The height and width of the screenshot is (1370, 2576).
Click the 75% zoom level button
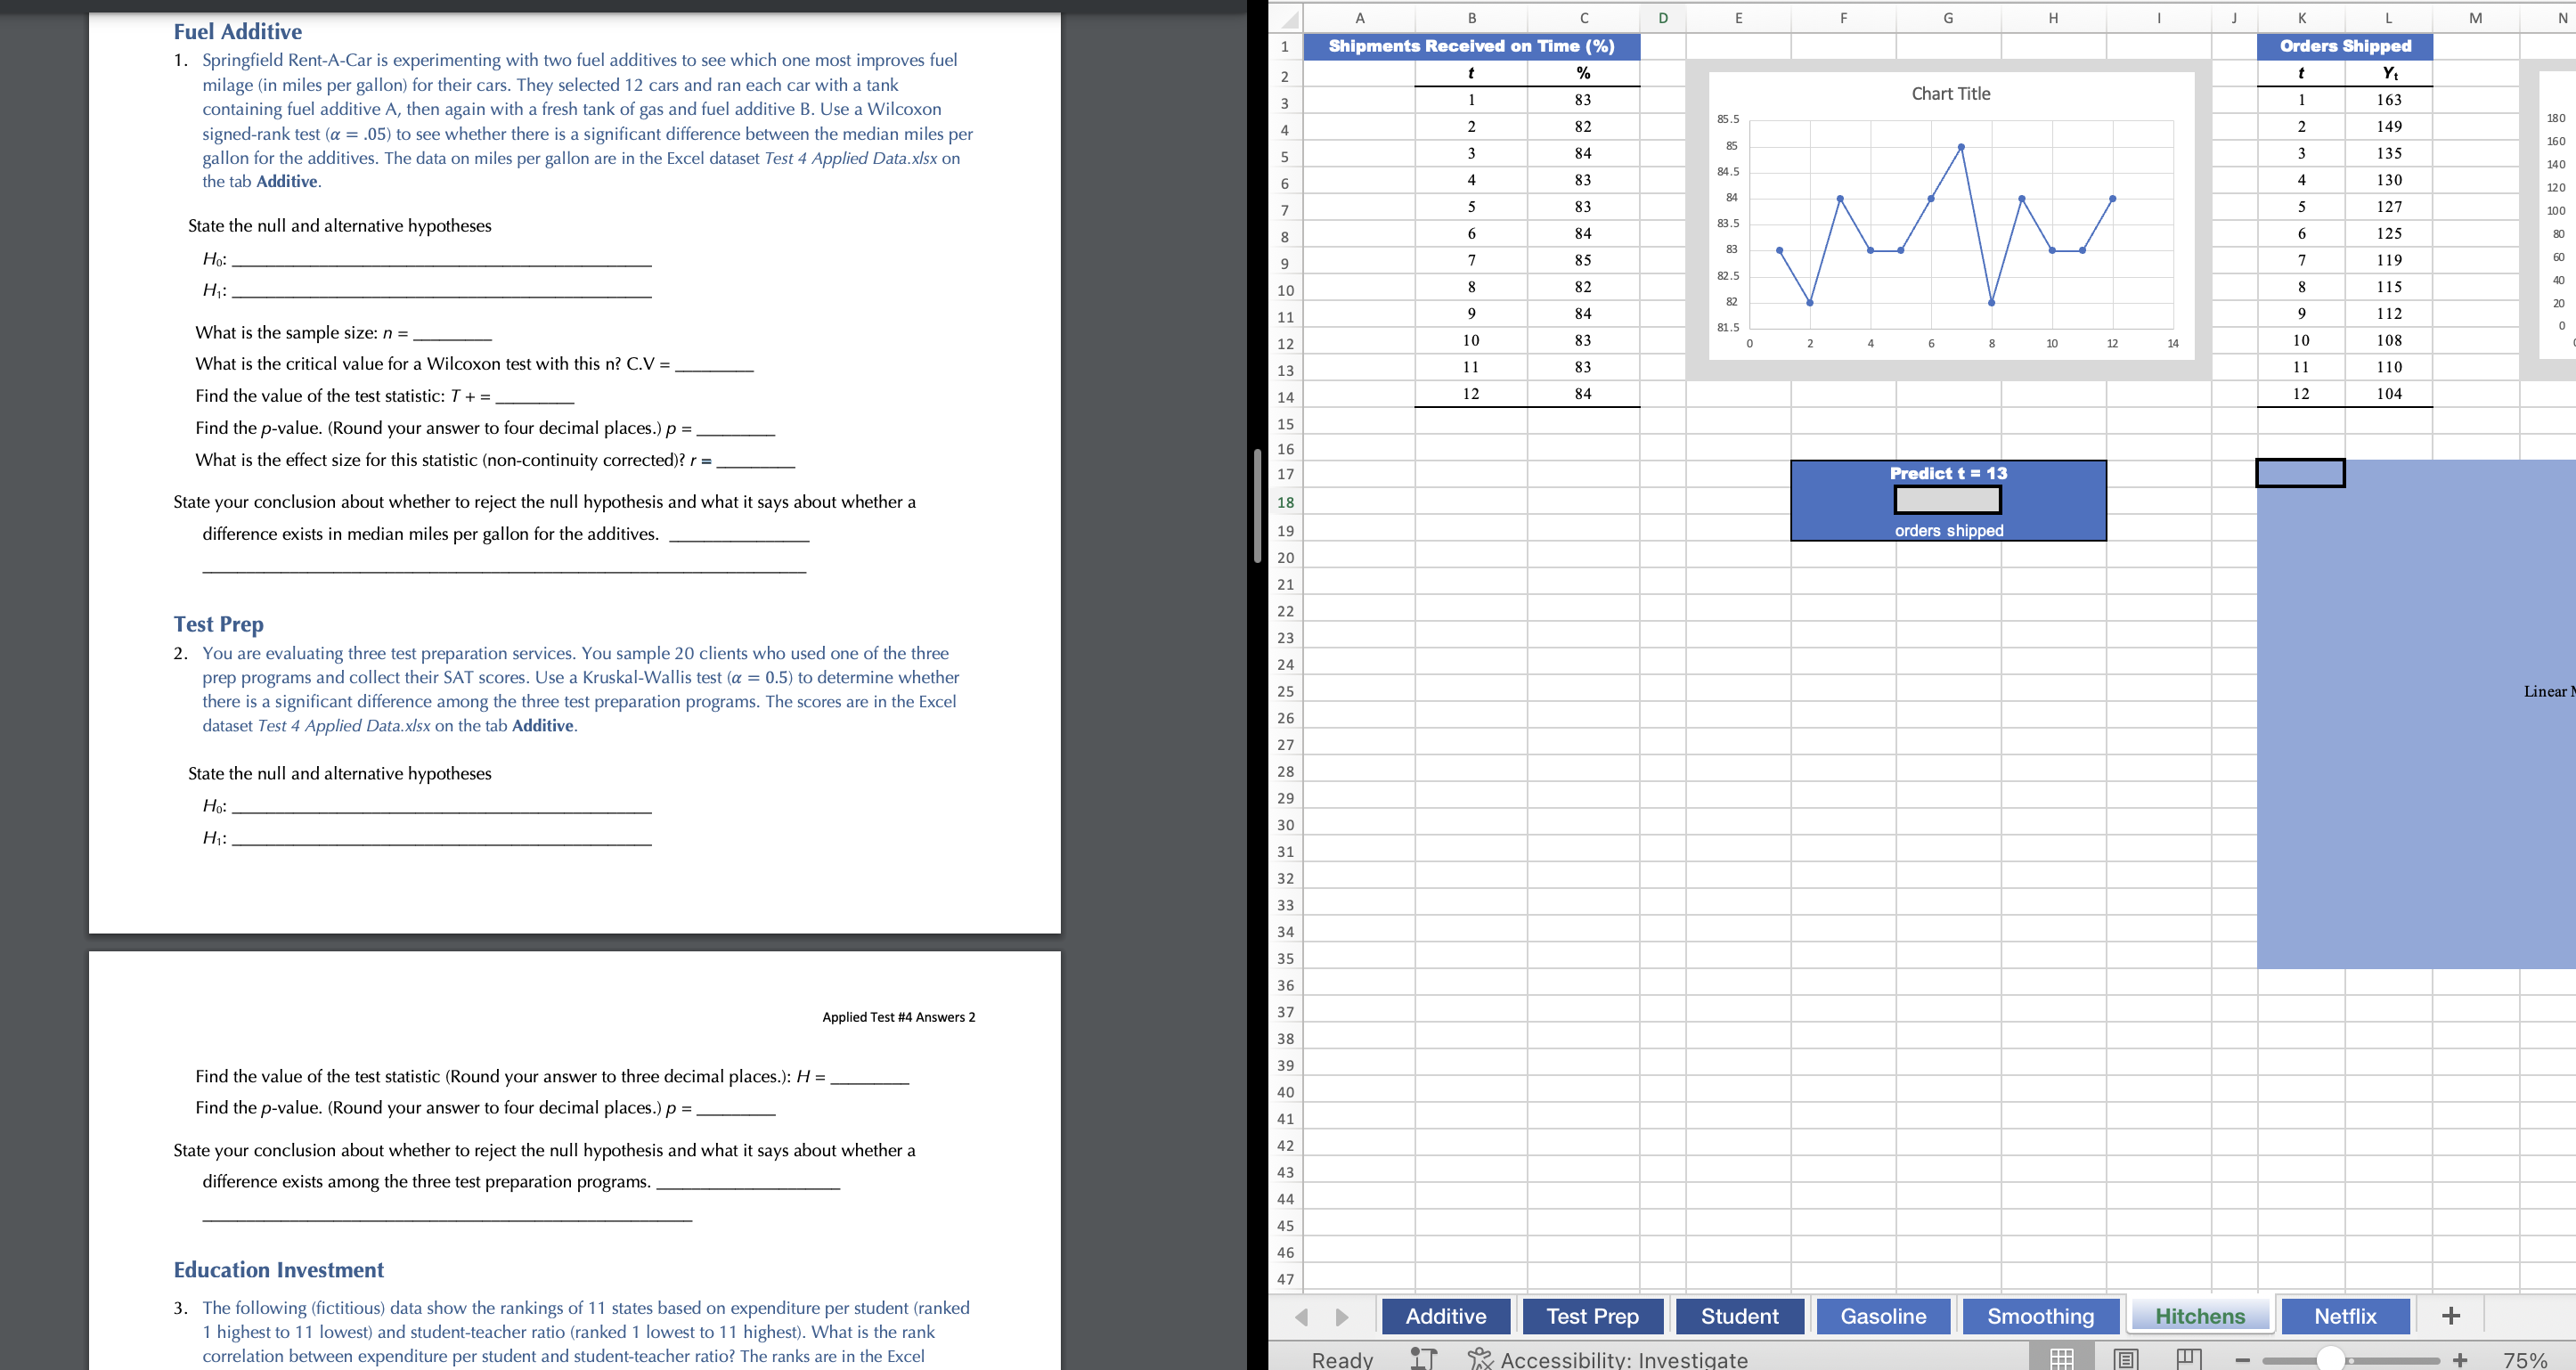pos(2524,1360)
